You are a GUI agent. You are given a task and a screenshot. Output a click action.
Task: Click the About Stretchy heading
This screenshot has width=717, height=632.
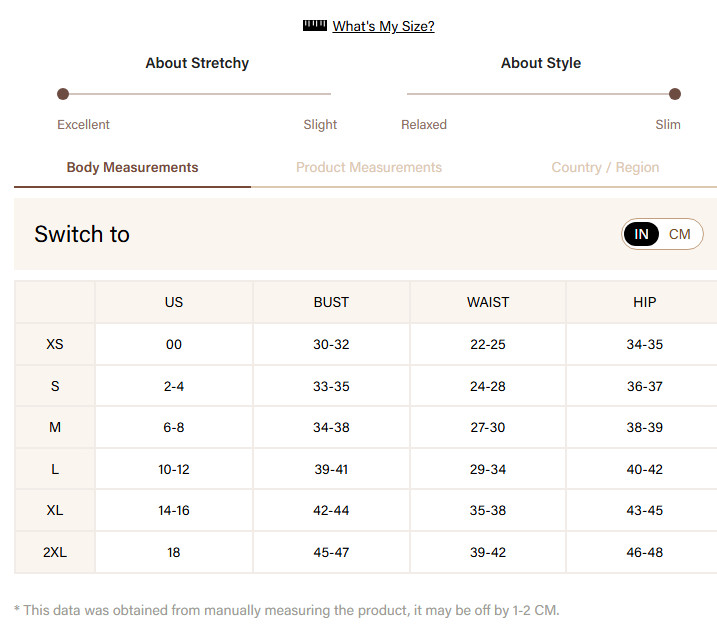[x=197, y=63]
